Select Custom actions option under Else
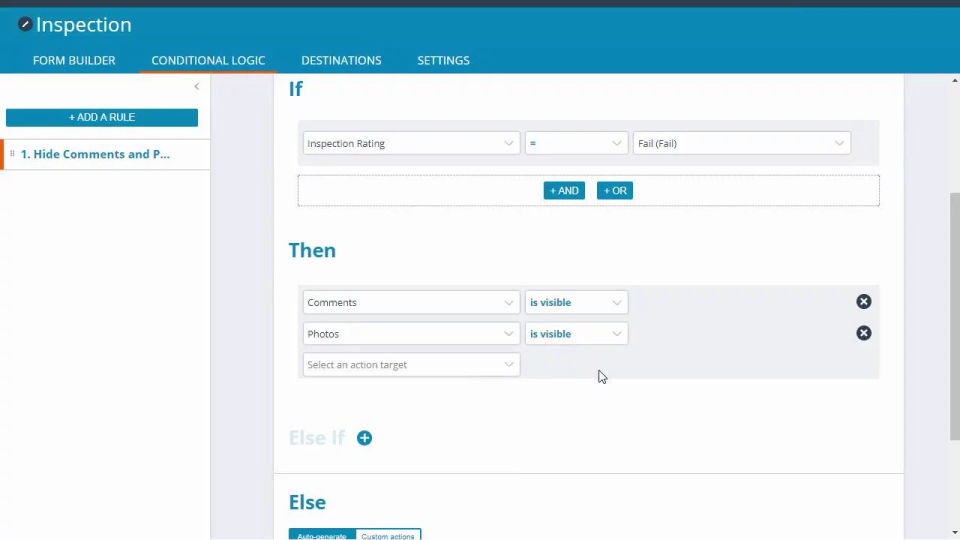960x540 pixels. point(388,535)
